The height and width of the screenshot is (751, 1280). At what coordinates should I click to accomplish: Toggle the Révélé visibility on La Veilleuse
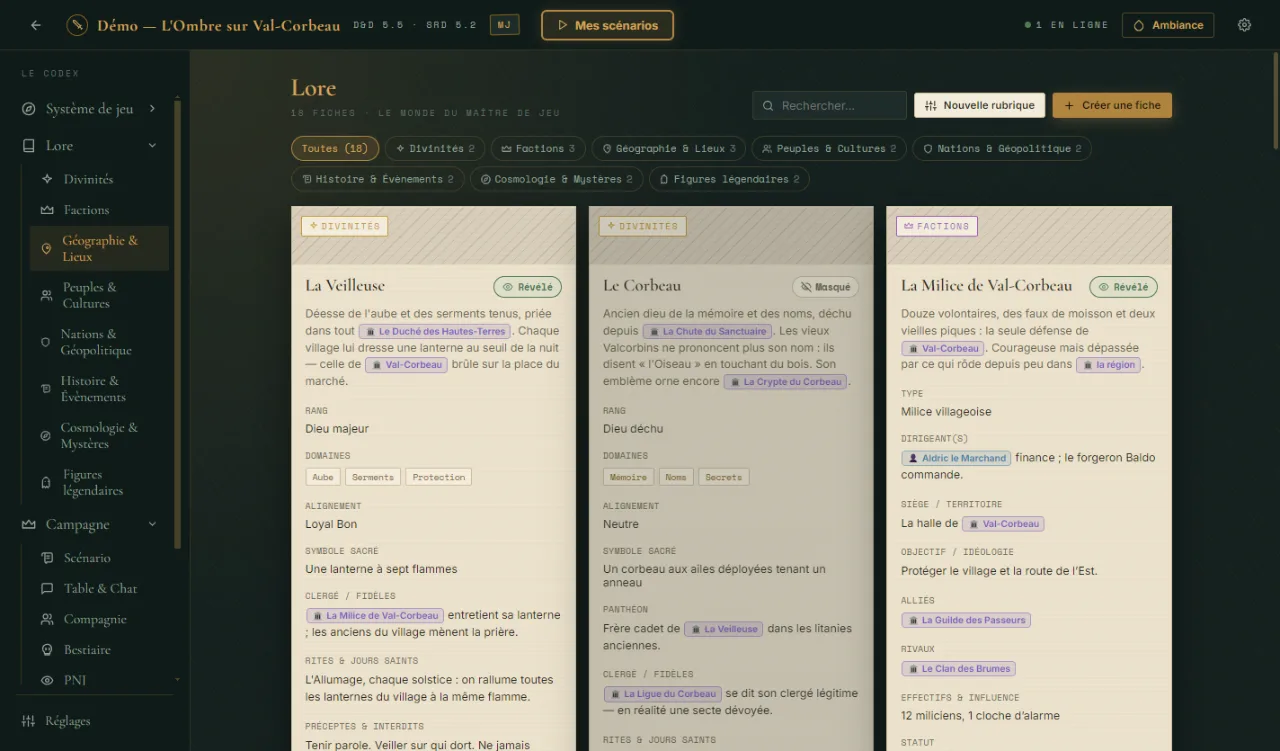point(527,287)
